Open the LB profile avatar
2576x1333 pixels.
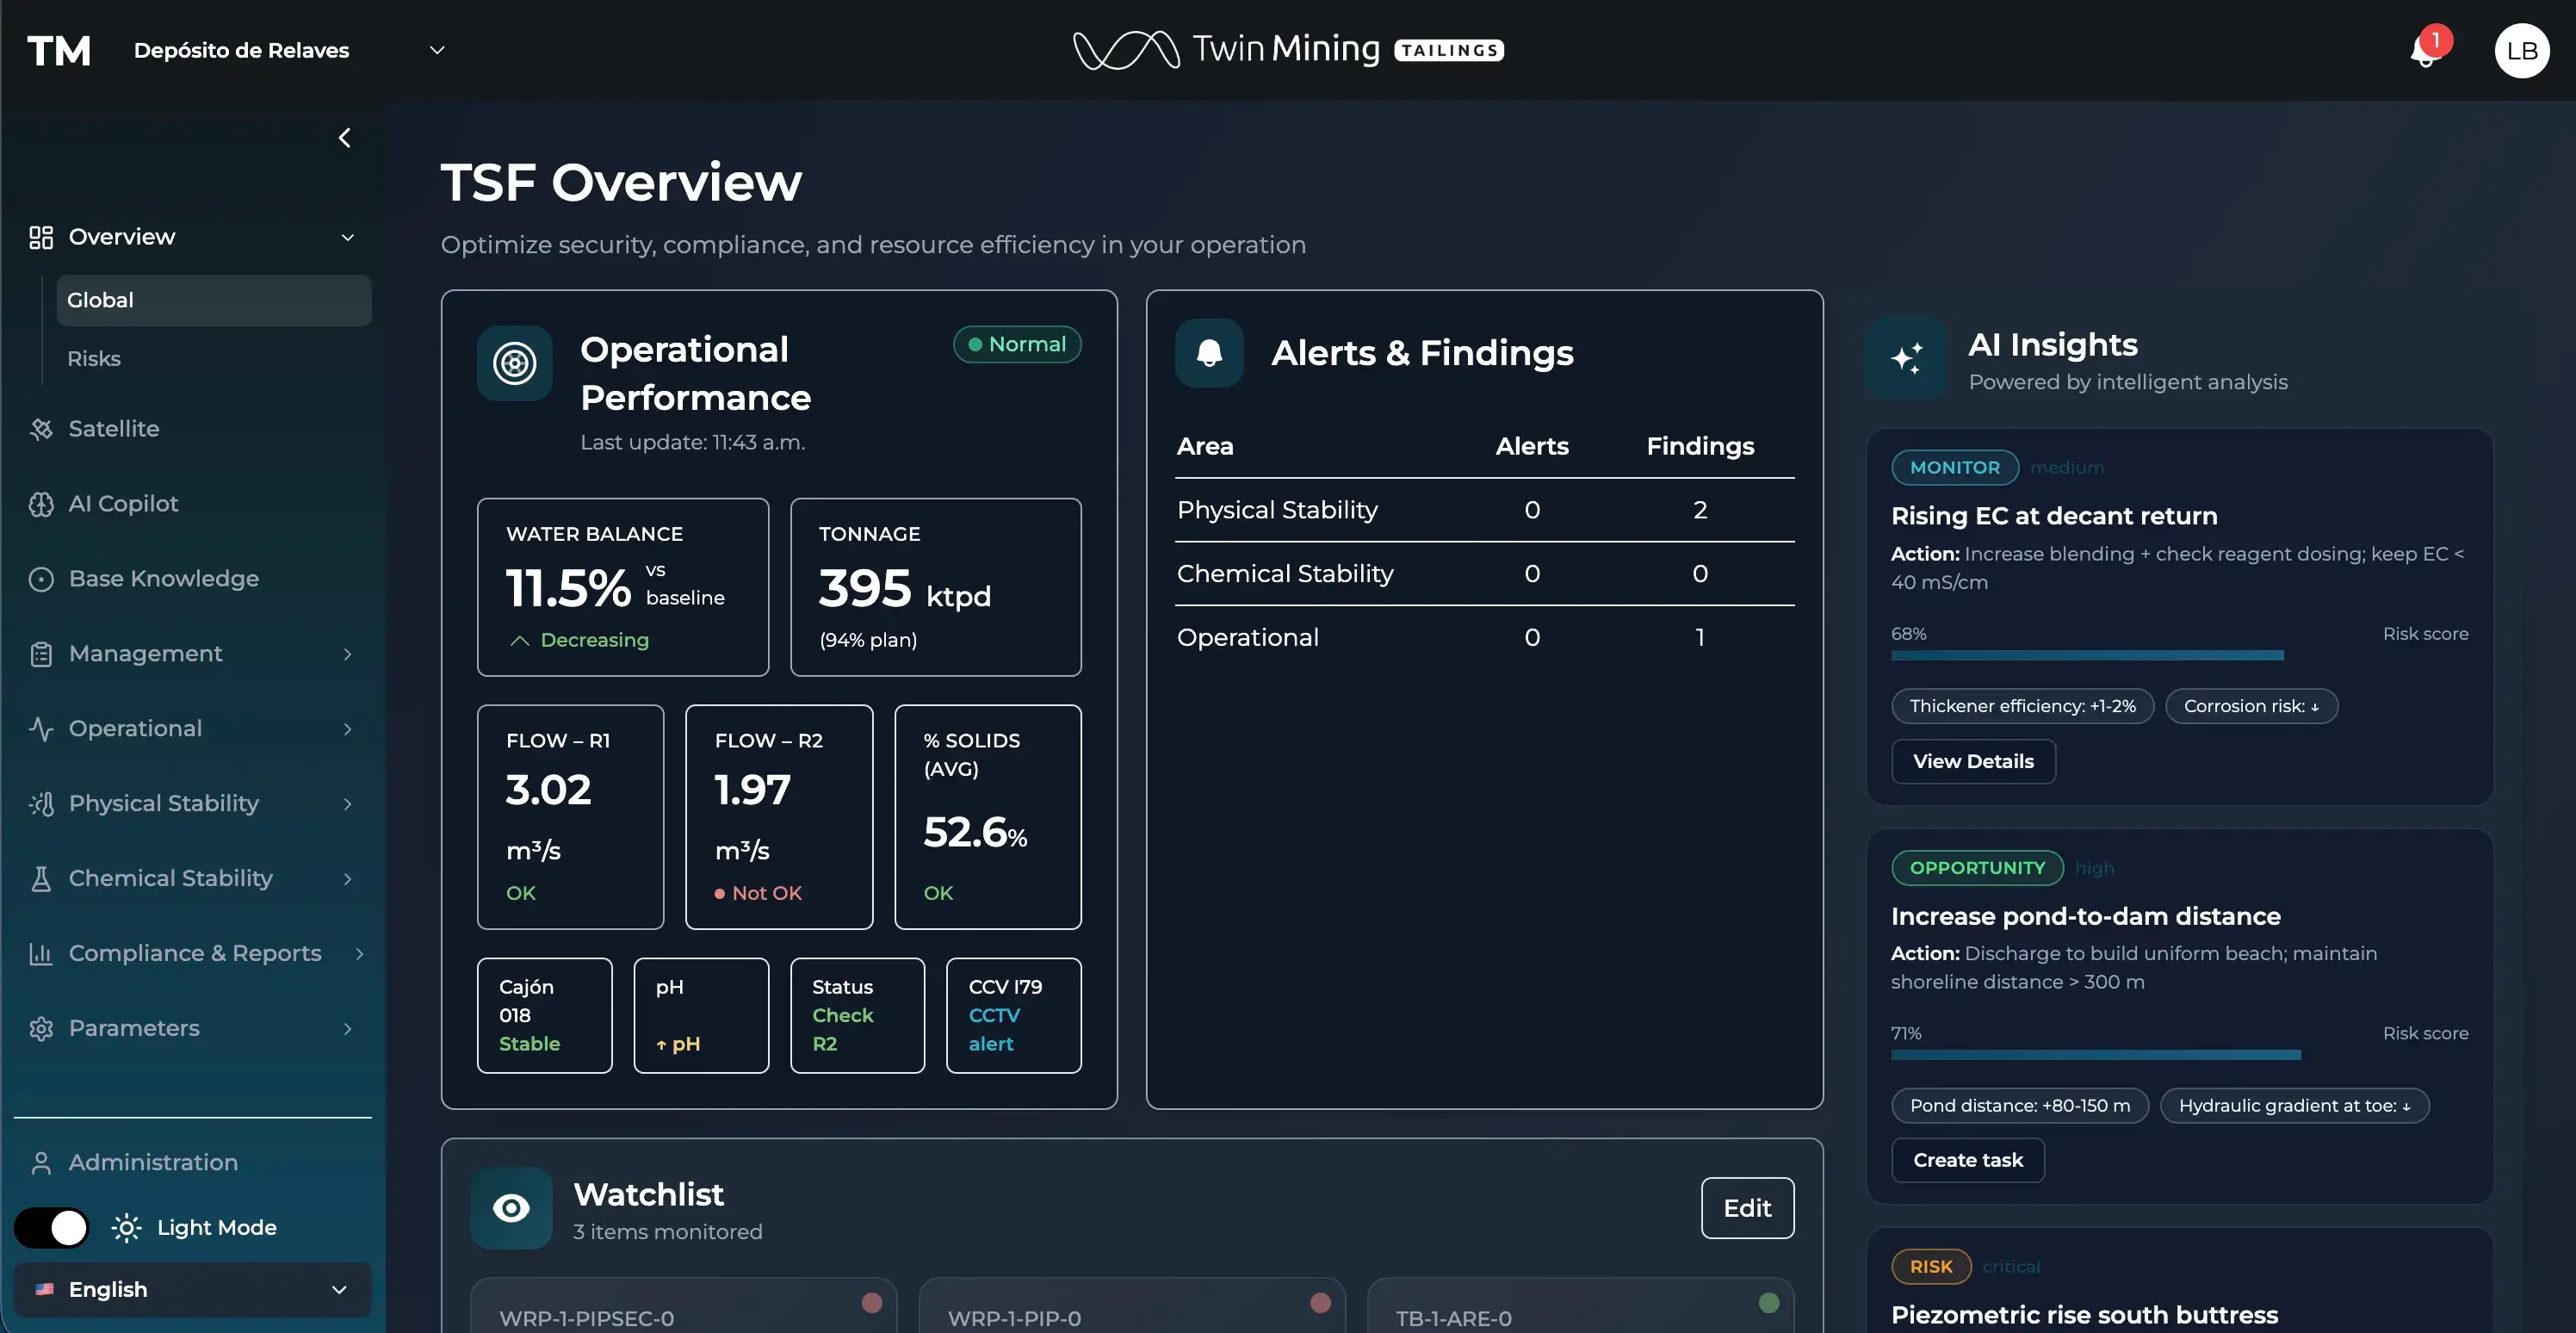[x=2521, y=51]
